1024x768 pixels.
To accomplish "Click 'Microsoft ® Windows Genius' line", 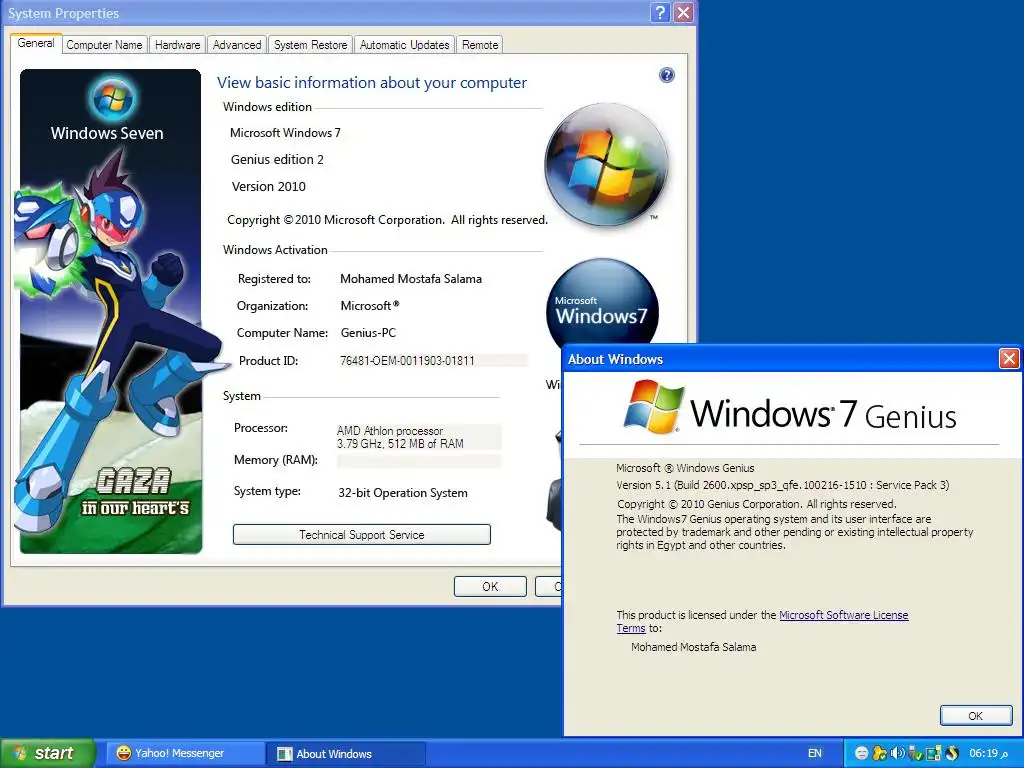I will click(685, 468).
